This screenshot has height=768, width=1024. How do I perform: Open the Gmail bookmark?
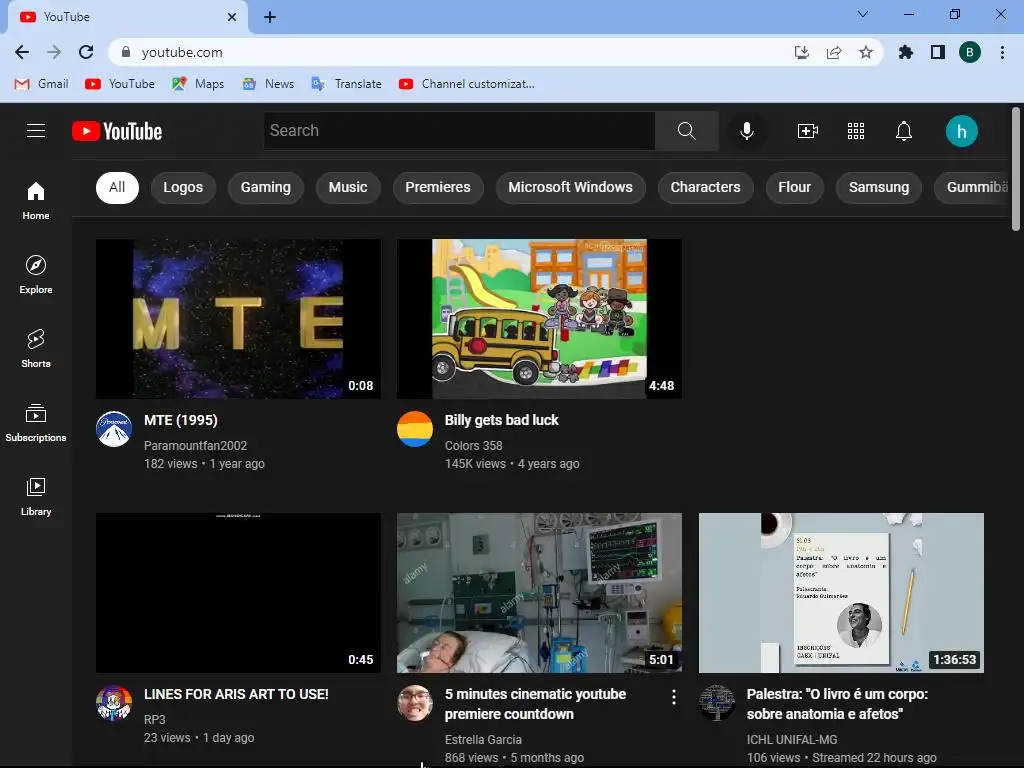42,84
